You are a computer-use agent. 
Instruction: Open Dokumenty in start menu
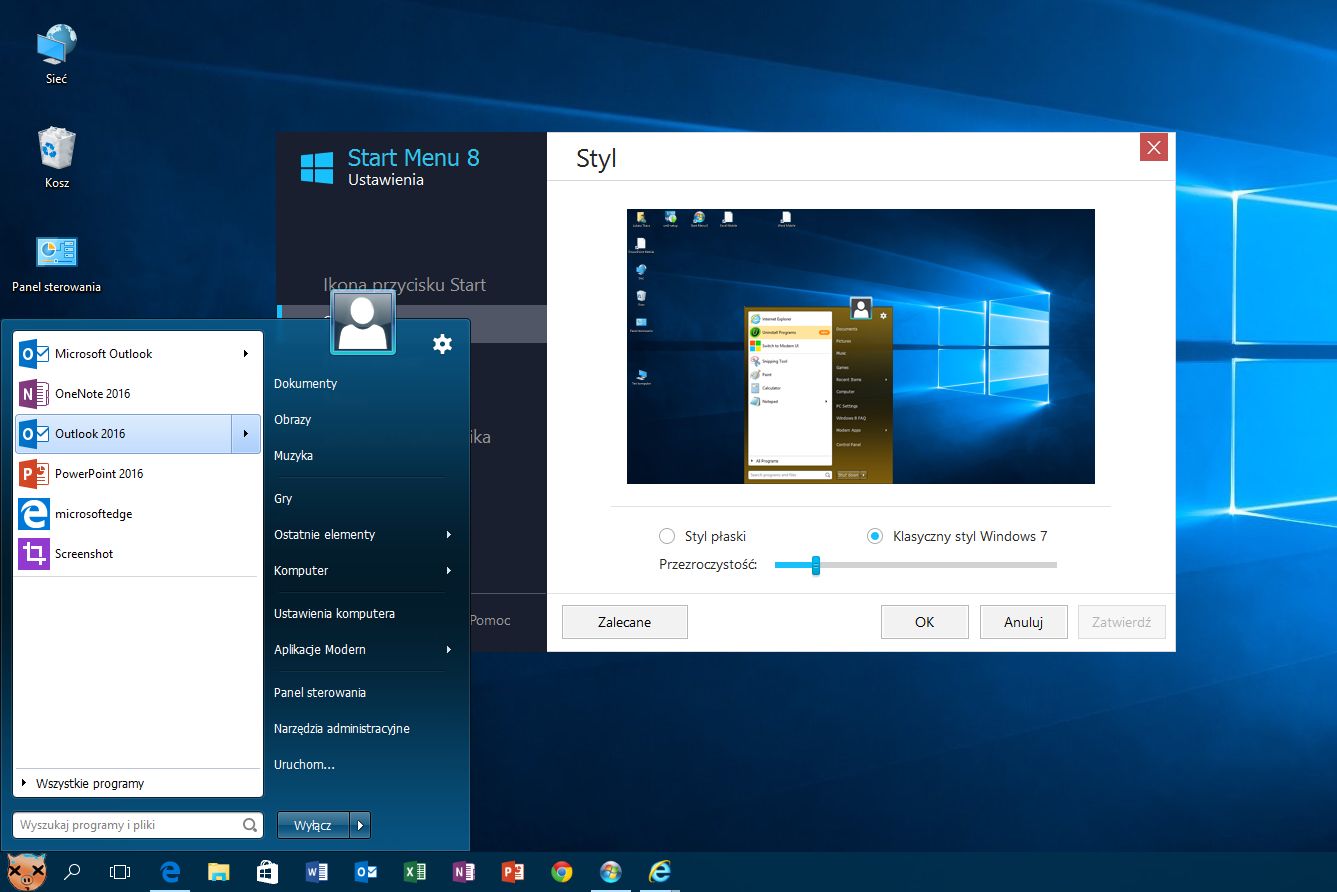point(305,384)
